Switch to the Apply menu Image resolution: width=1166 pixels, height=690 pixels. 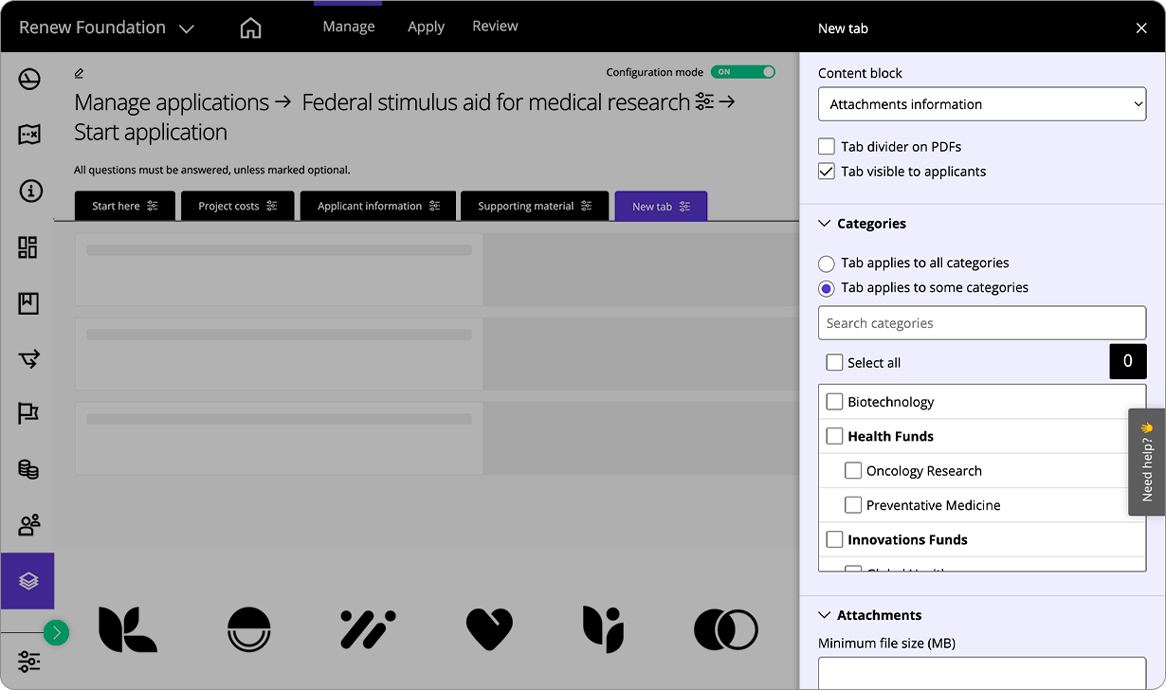pyautogui.click(x=425, y=27)
